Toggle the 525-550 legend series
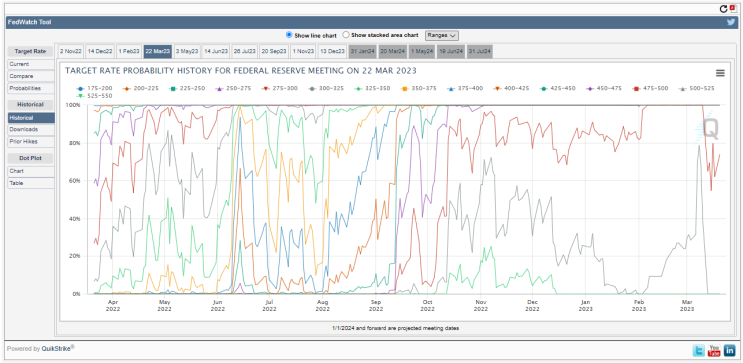The image size is (743, 363). click(x=94, y=96)
